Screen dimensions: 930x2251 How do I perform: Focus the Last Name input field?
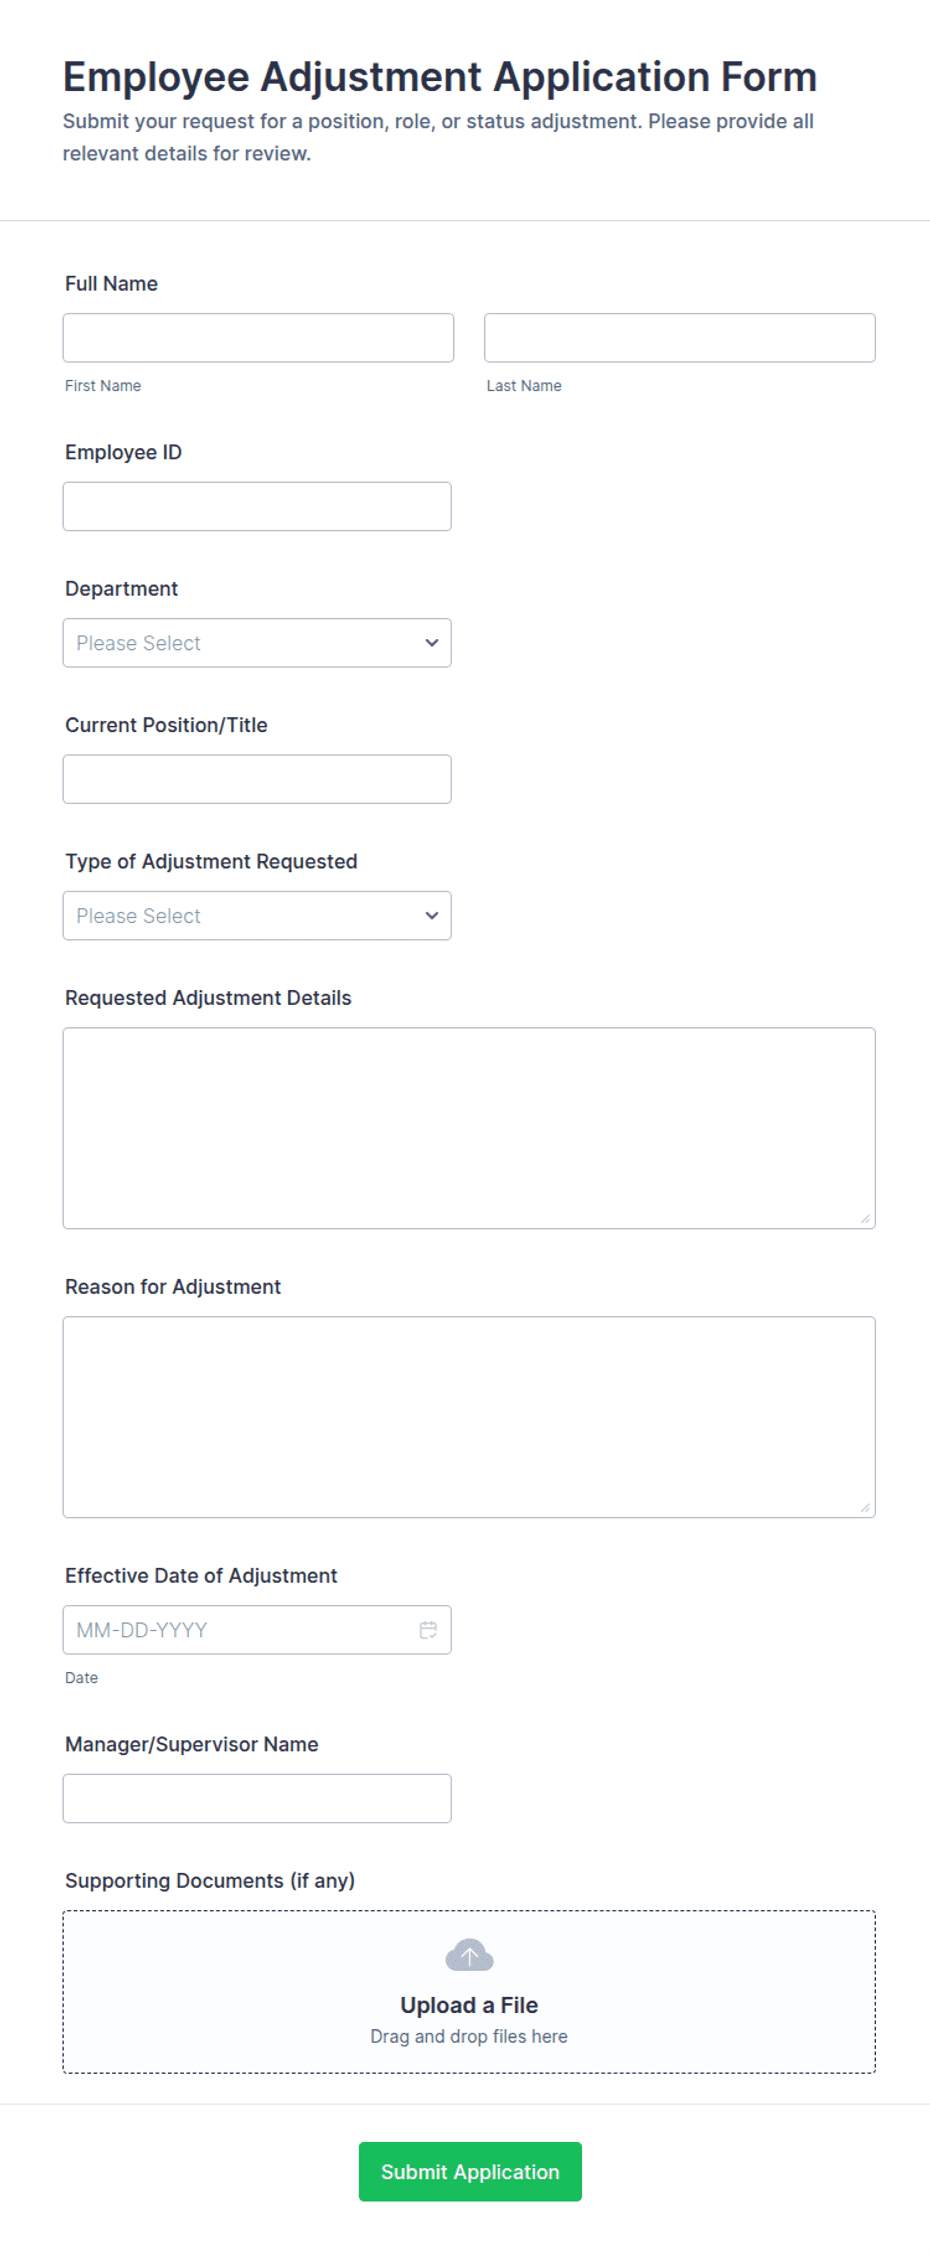click(680, 338)
